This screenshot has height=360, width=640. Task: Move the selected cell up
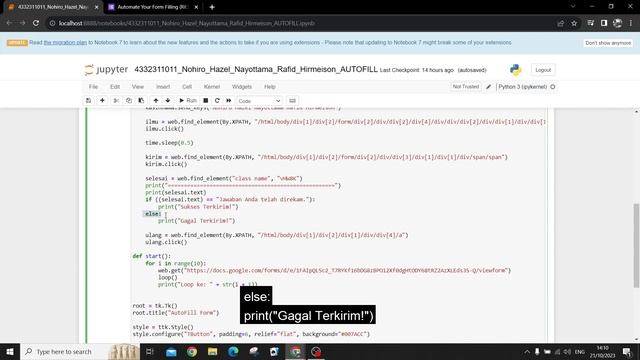156,100
